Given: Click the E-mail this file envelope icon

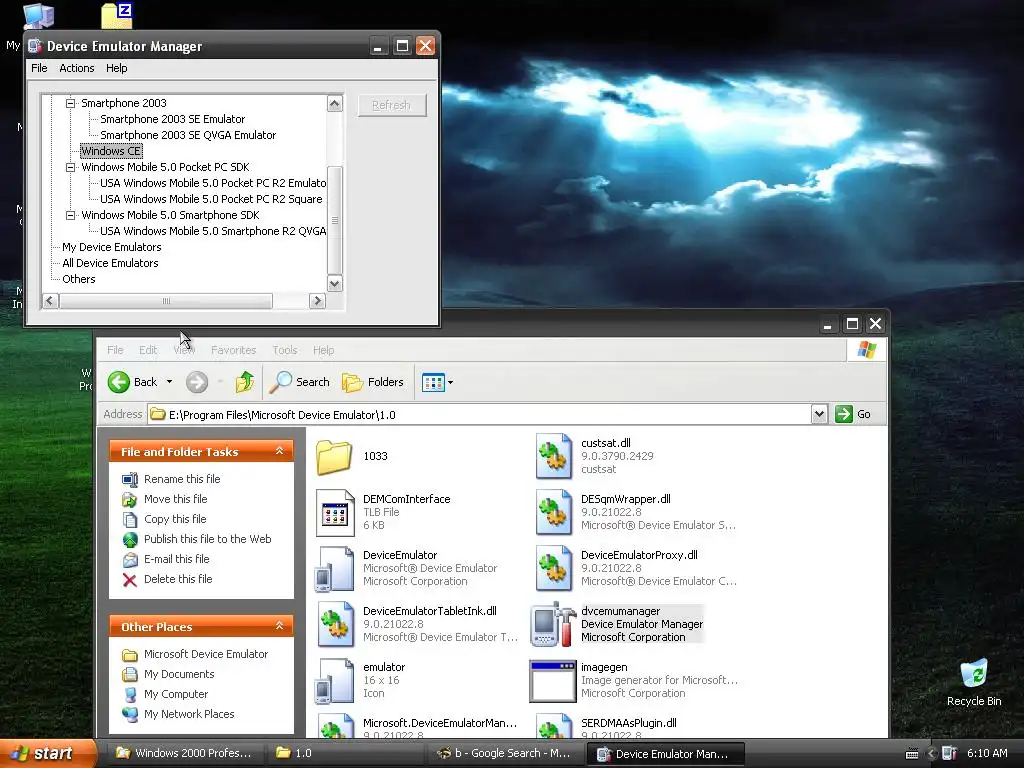Looking at the screenshot, I should pyautogui.click(x=131, y=560).
